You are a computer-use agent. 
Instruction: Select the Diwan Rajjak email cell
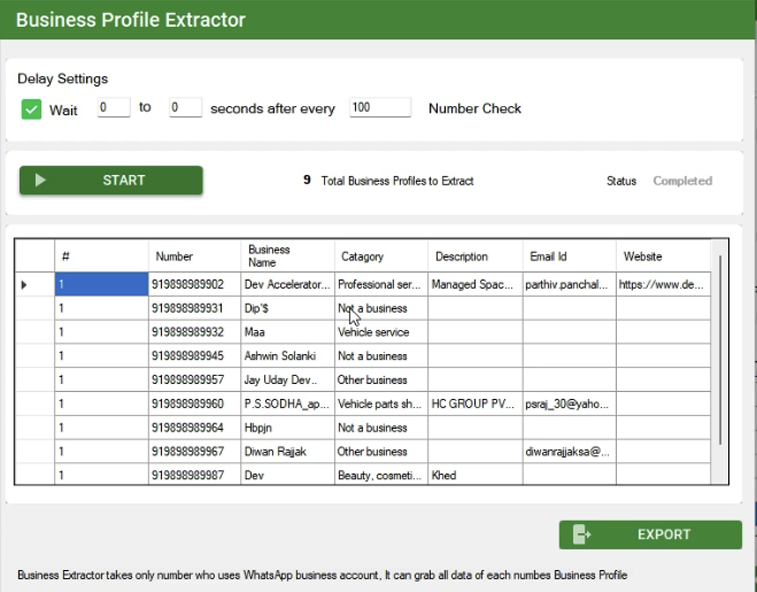[568, 452]
